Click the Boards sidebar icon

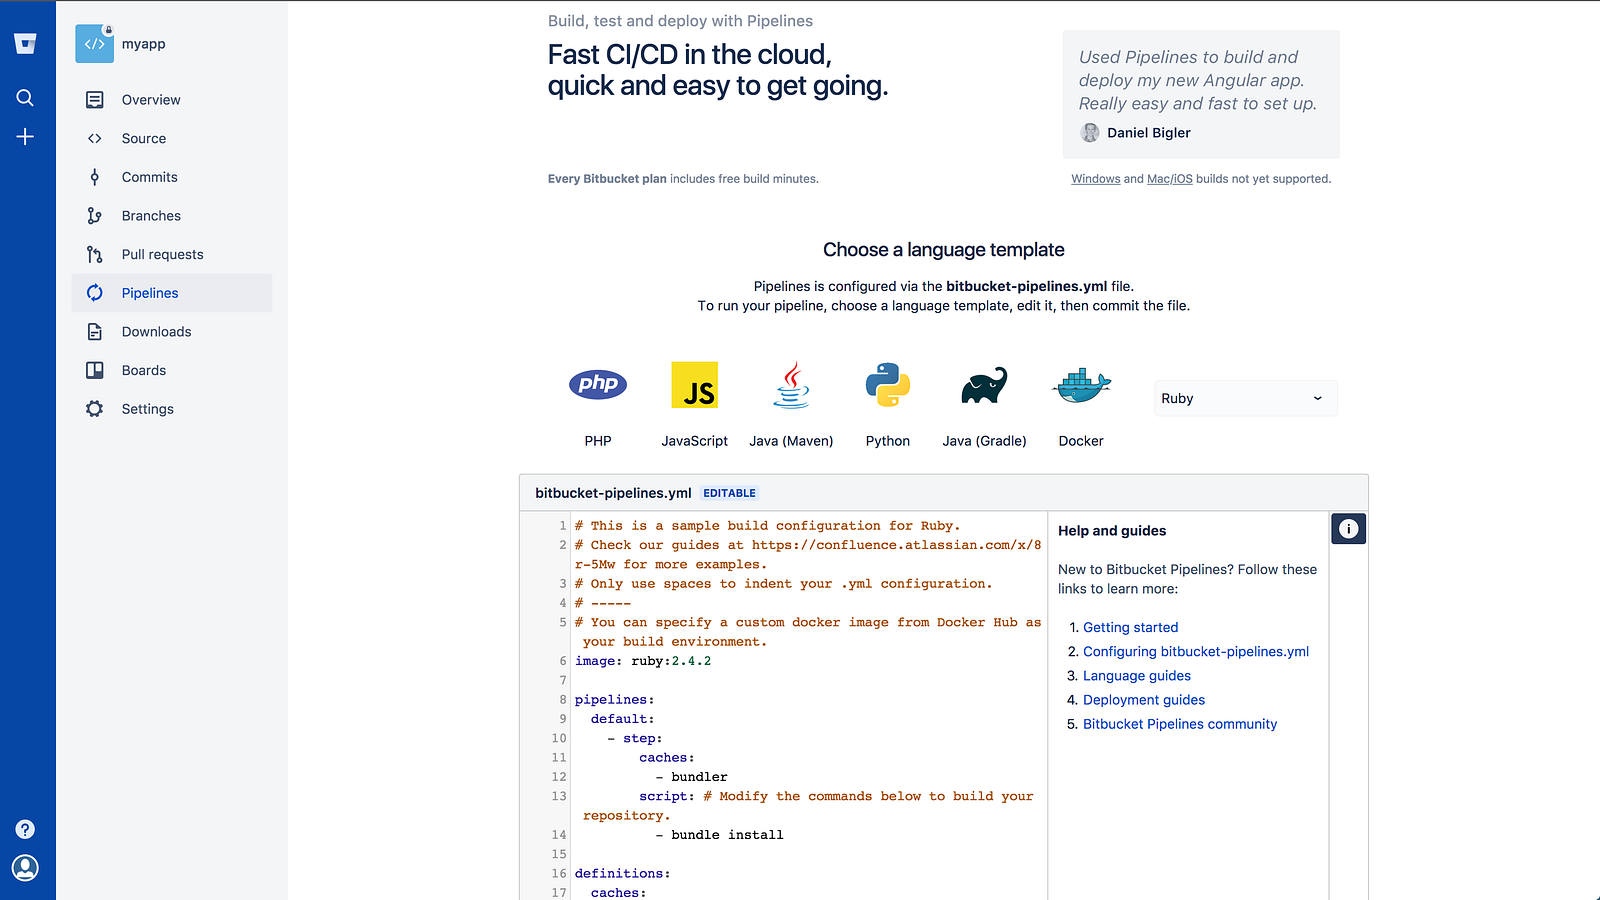tap(95, 371)
